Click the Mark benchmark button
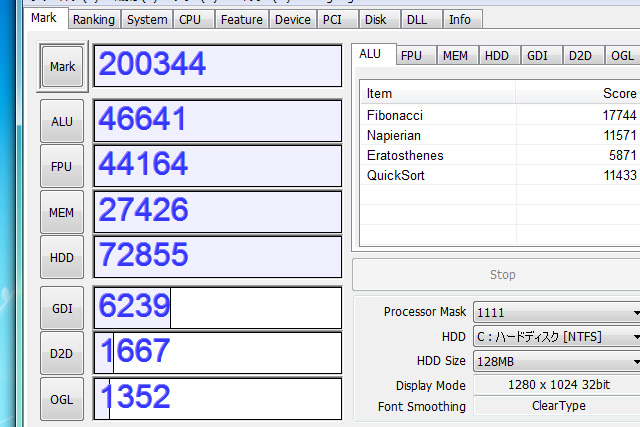This screenshot has width=640, height=427. (62, 66)
